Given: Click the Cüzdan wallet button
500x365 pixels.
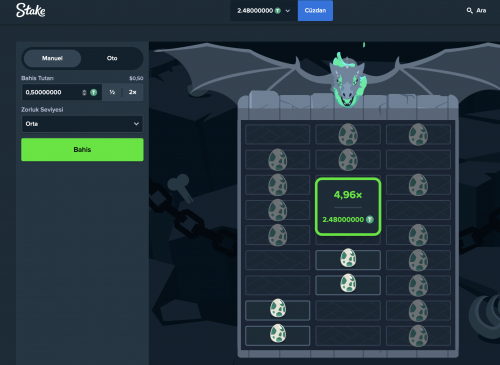Looking at the screenshot, I should point(315,11).
